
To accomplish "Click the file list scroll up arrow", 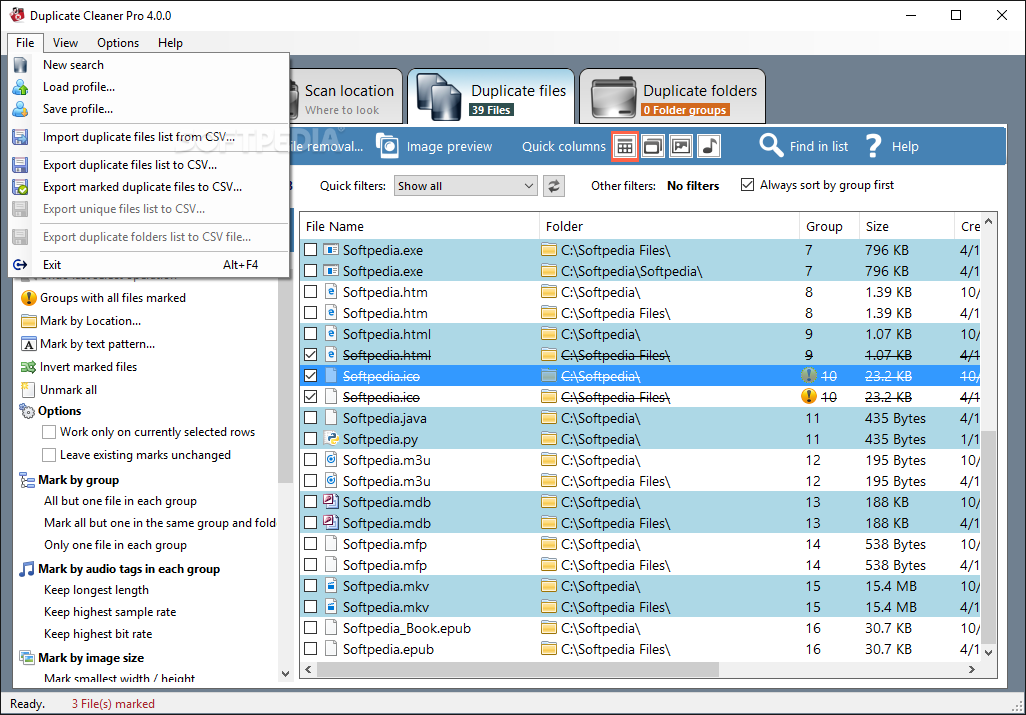I will pyautogui.click(x=989, y=222).
